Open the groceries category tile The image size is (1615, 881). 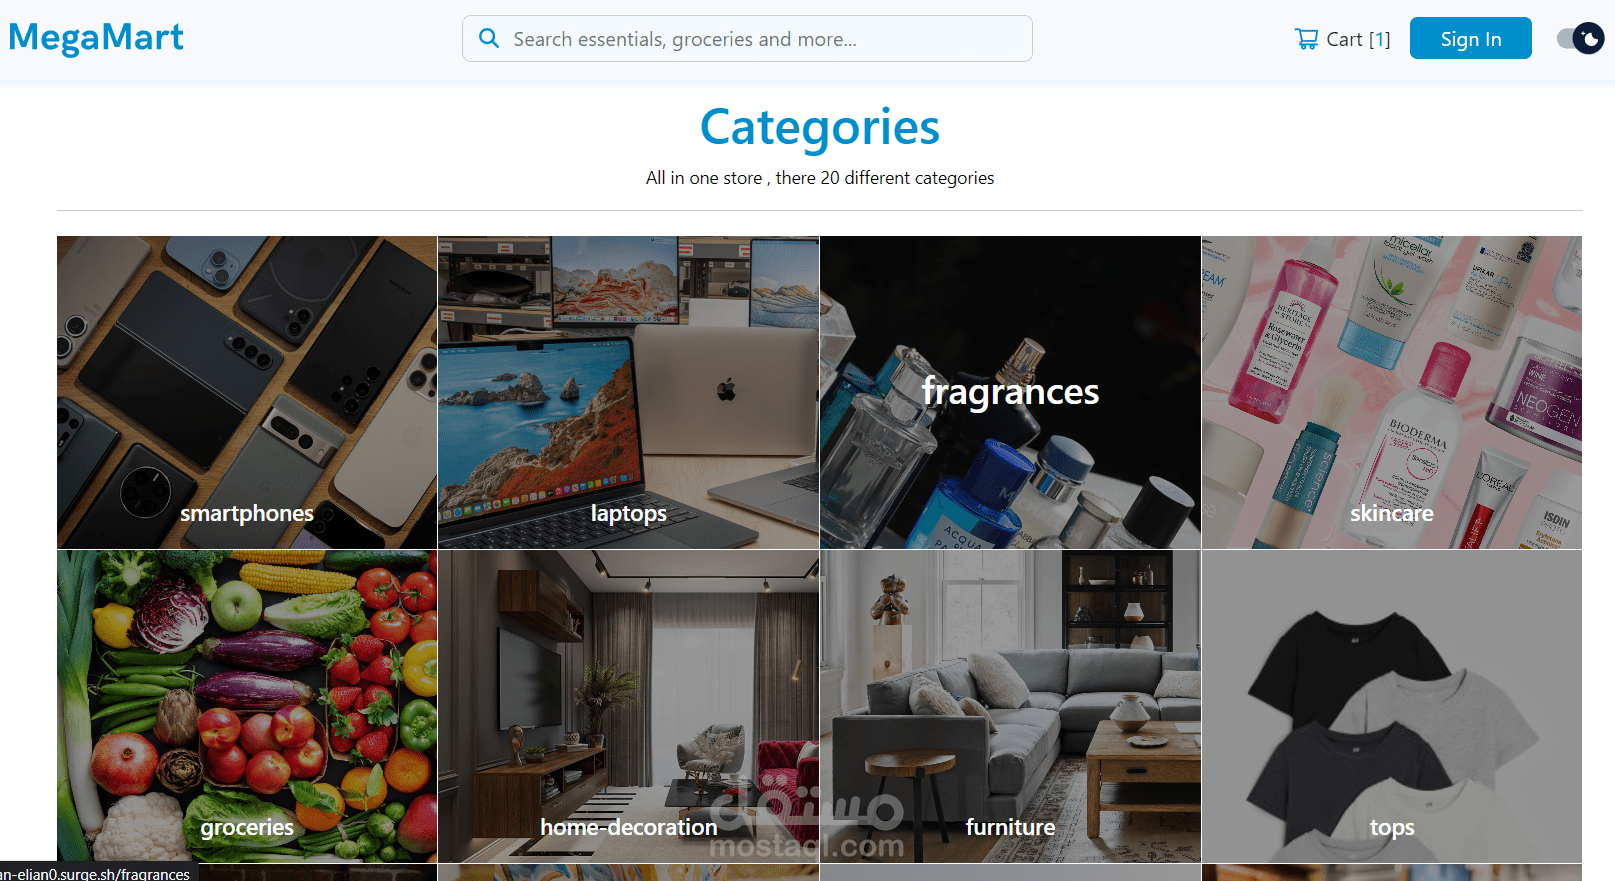click(x=247, y=706)
